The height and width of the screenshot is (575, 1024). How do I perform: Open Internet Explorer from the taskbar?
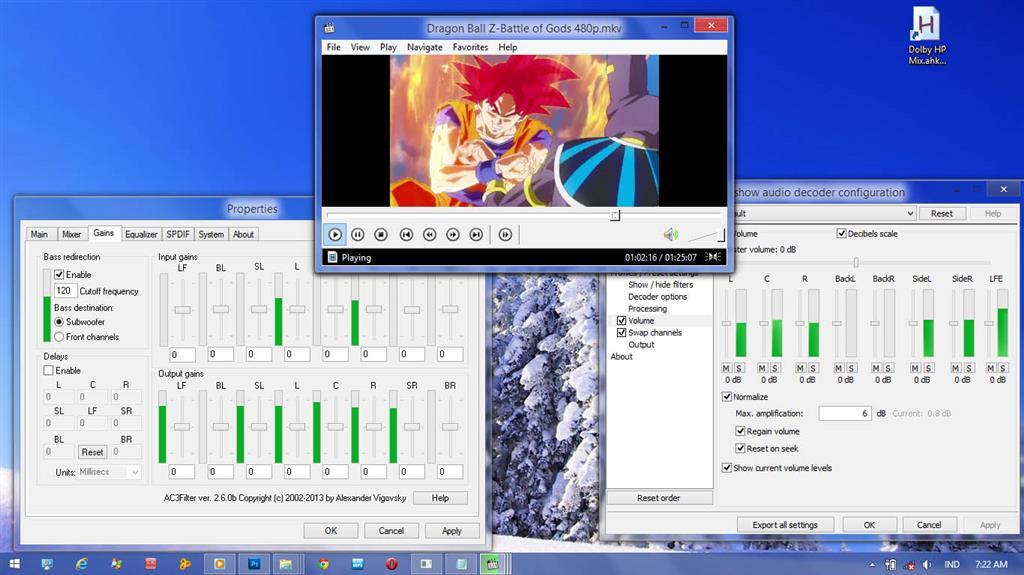click(81, 564)
